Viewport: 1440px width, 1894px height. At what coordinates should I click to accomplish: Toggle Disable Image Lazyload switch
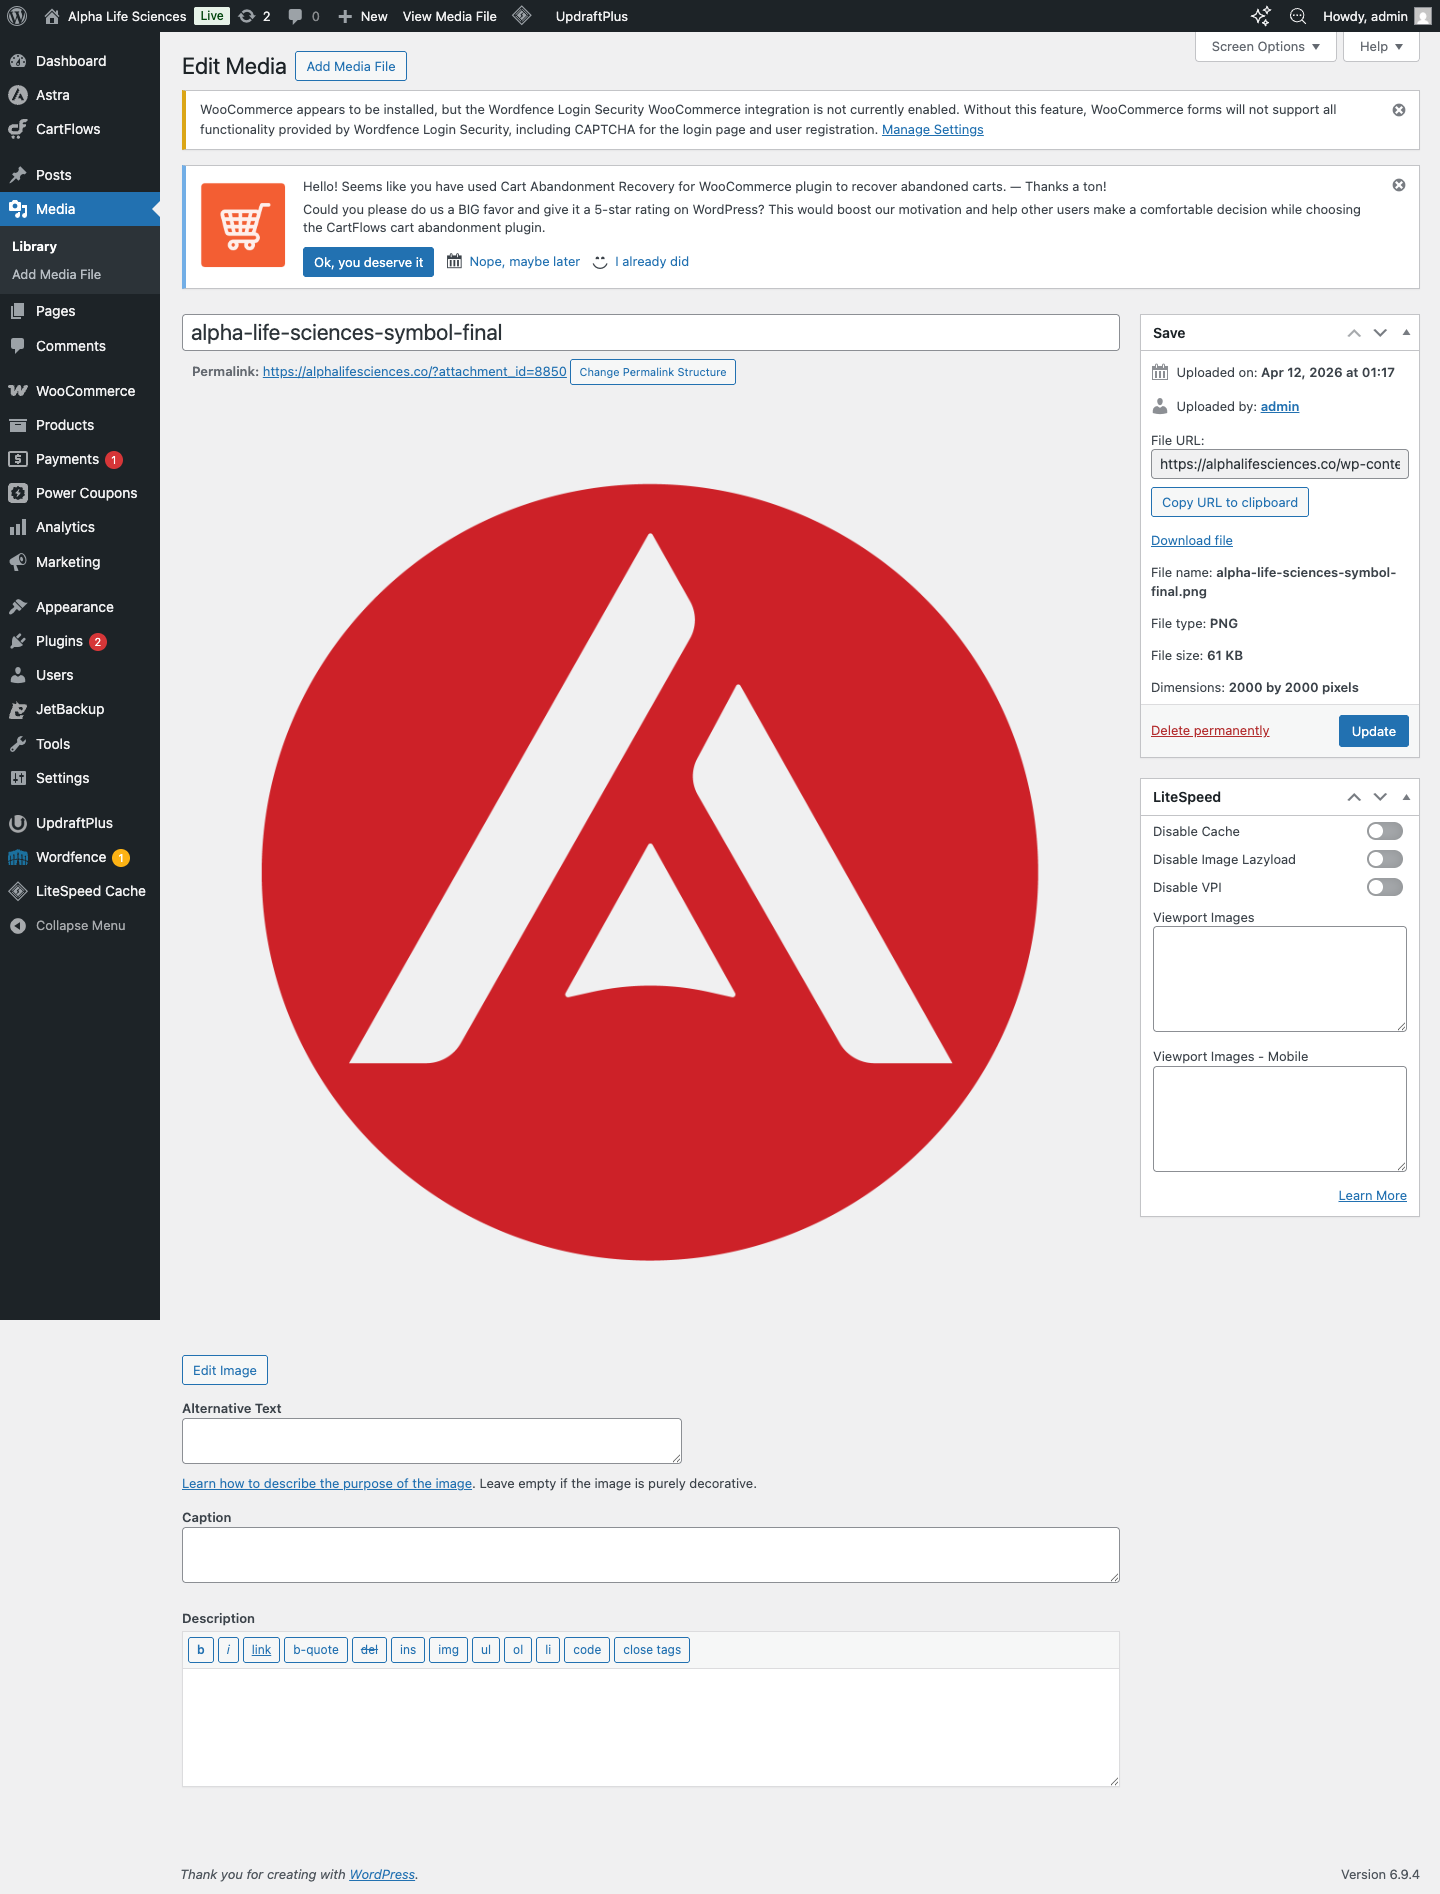[x=1384, y=859]
